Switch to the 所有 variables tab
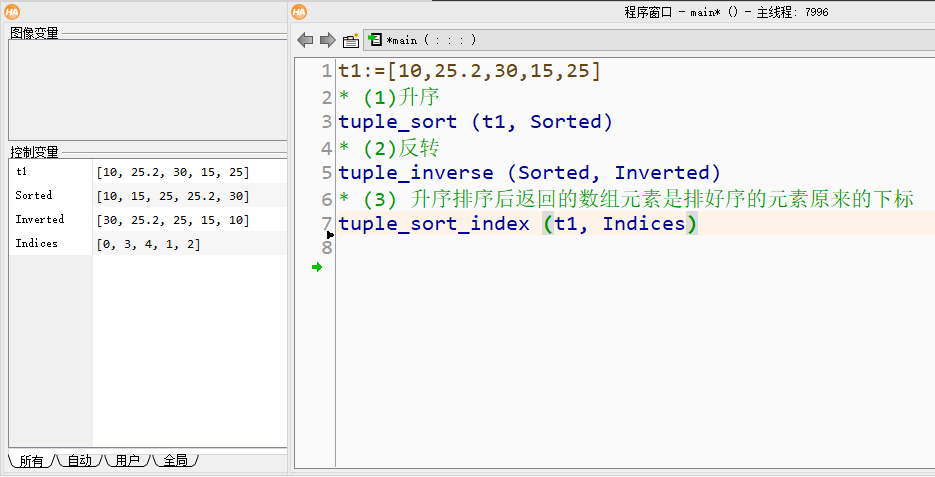Image resolution: width=935 pixels, height=477 pixels. click(32, 460)
